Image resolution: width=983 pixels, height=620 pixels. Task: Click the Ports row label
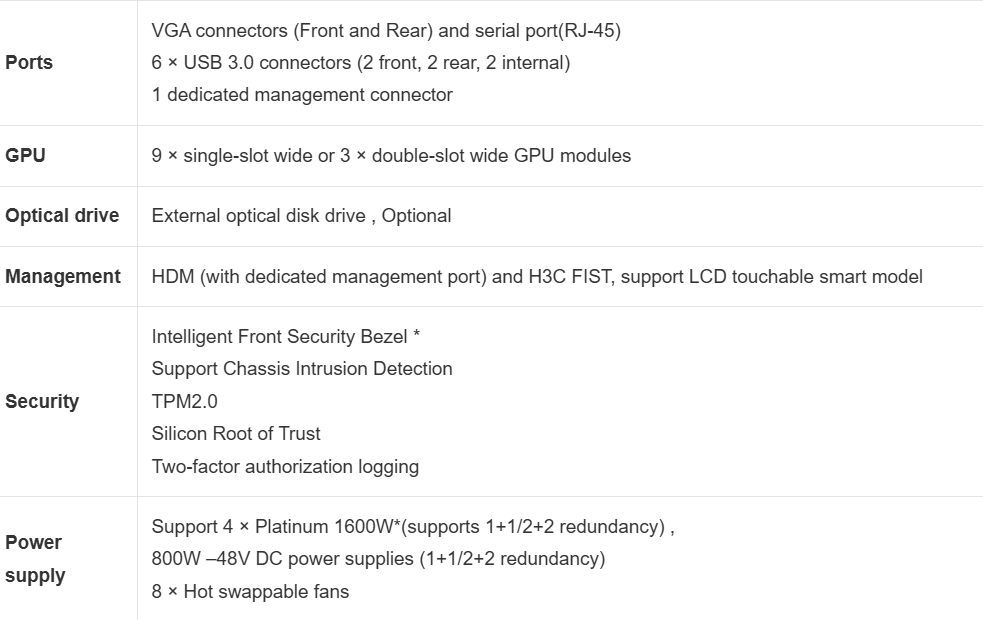tap(29, 62)
